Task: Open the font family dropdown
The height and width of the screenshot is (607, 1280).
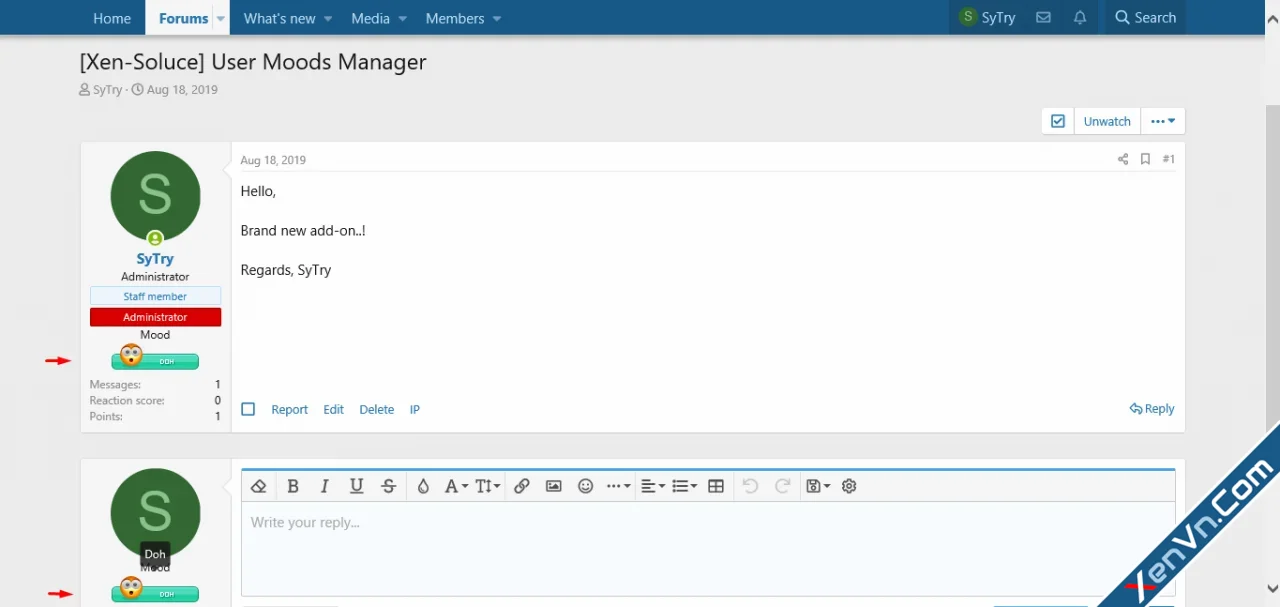Action: (456, 486)
